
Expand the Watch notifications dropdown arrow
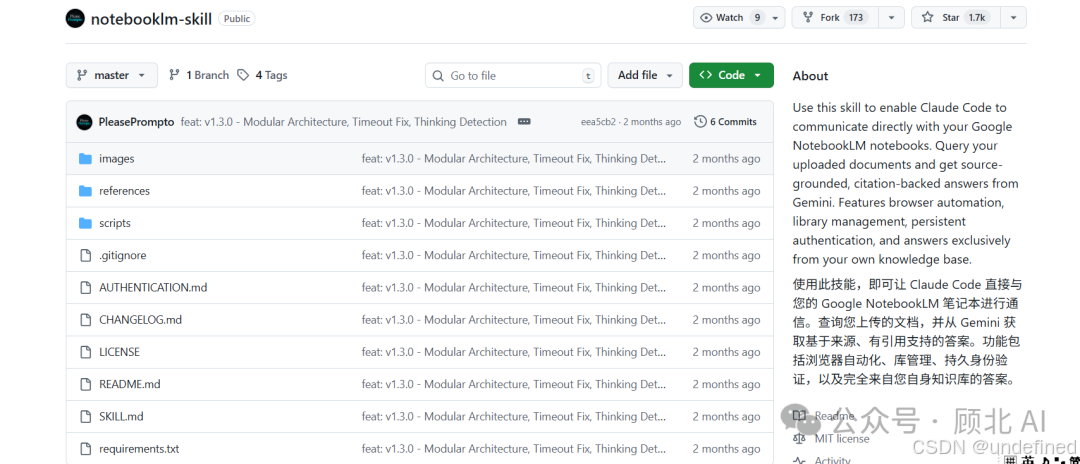[x=776, y=18]
